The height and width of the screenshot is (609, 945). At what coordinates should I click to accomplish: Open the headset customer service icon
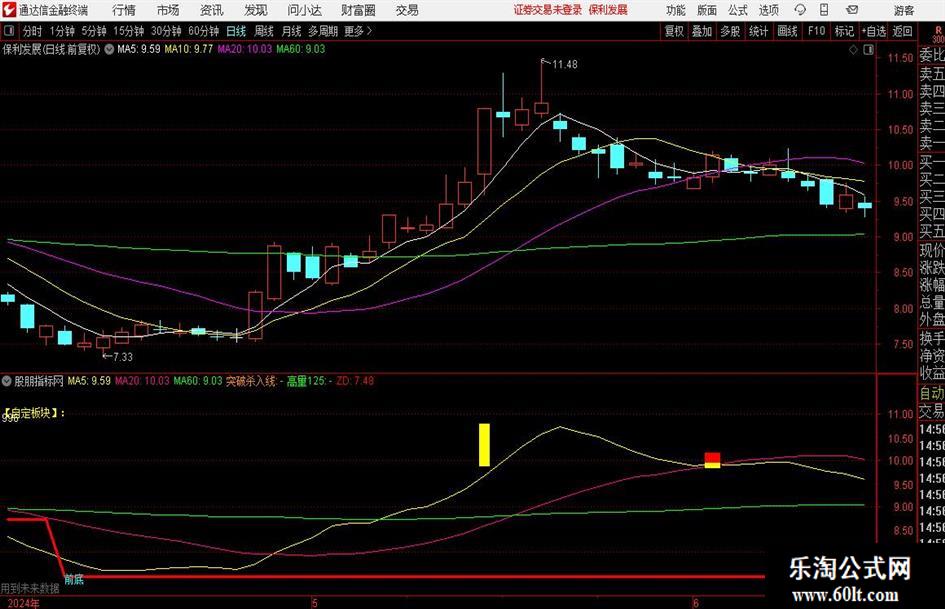click(x=800, y=10)
